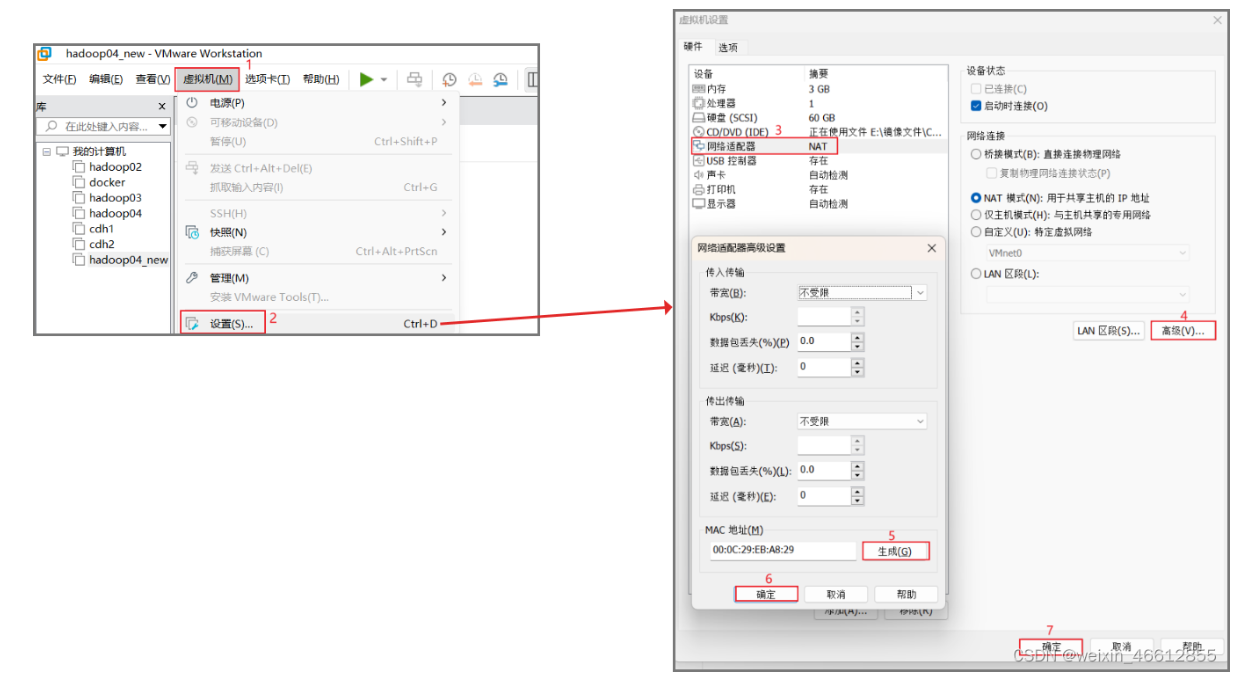The height and width of the screenshot is (679, 1245).
Task: Open the library search filter dropdown arrow
Action: pos(163,127)
